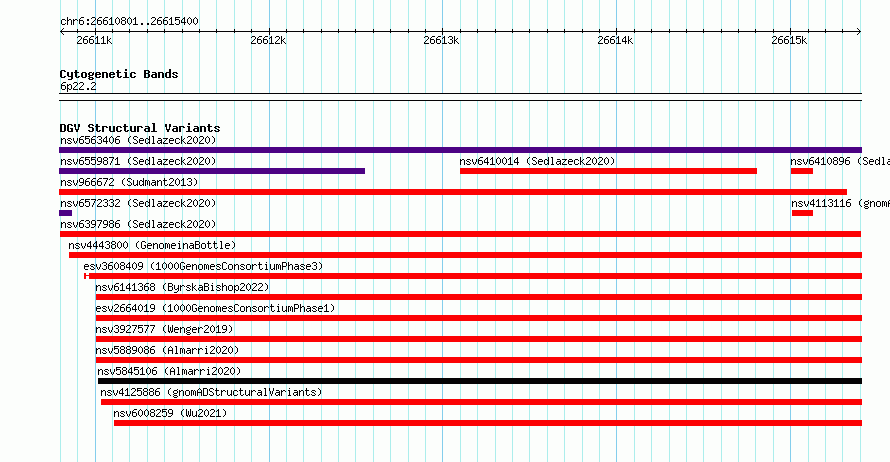The height and width of the screenshot is (462, 890).
Task: Click the DGV Structural Variants track title
Action: (x=140, y=128)
